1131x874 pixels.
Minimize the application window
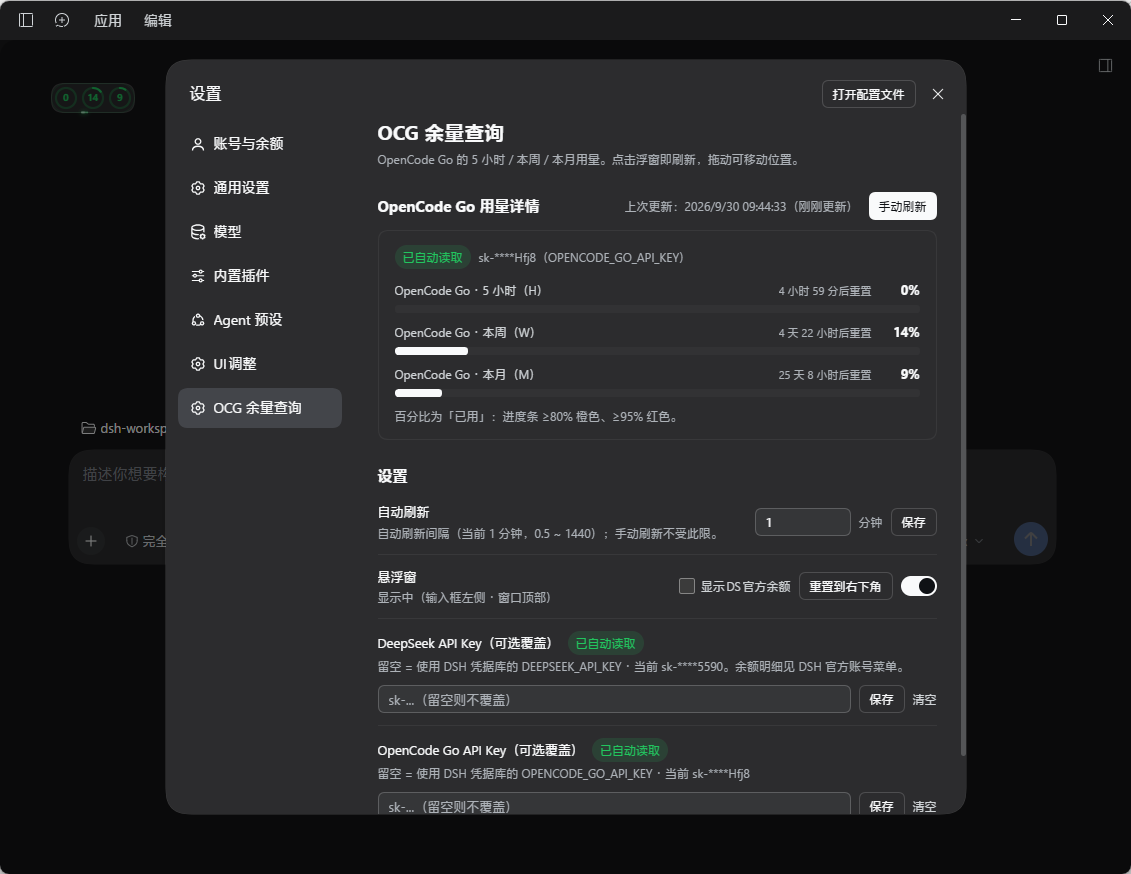(x=1016, y=20)
